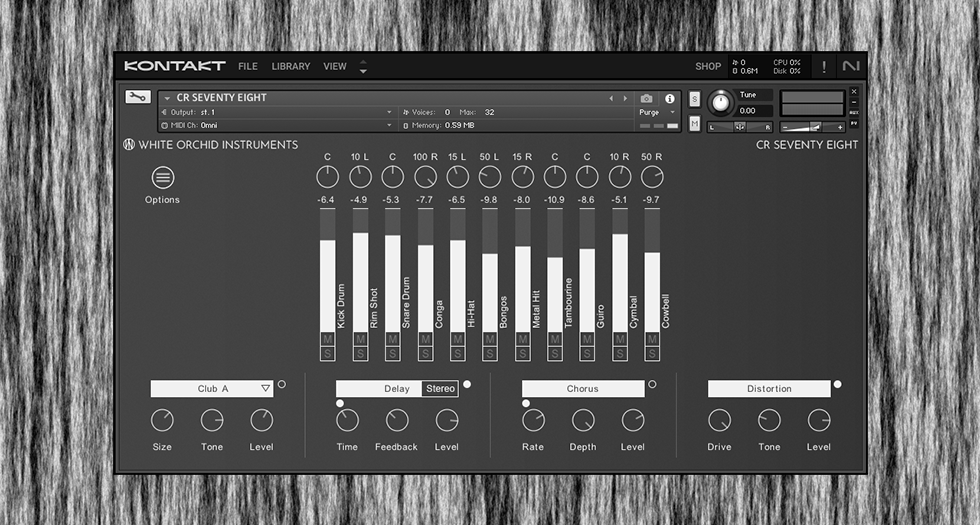Screen dimensions: 980x525
Task: Click the reverb Size knob
Action: click(162, 421)
